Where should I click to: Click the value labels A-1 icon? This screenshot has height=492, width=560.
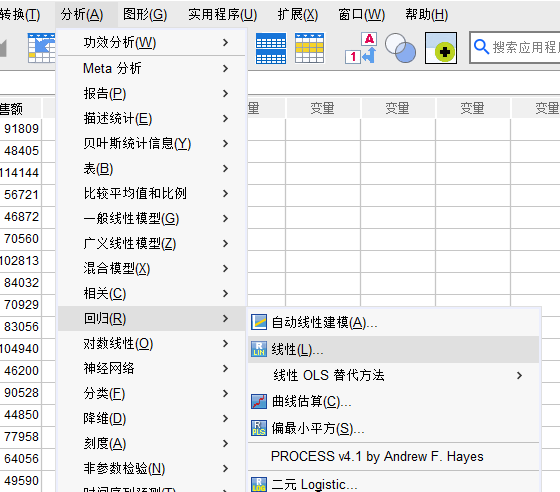pos(361,48)
